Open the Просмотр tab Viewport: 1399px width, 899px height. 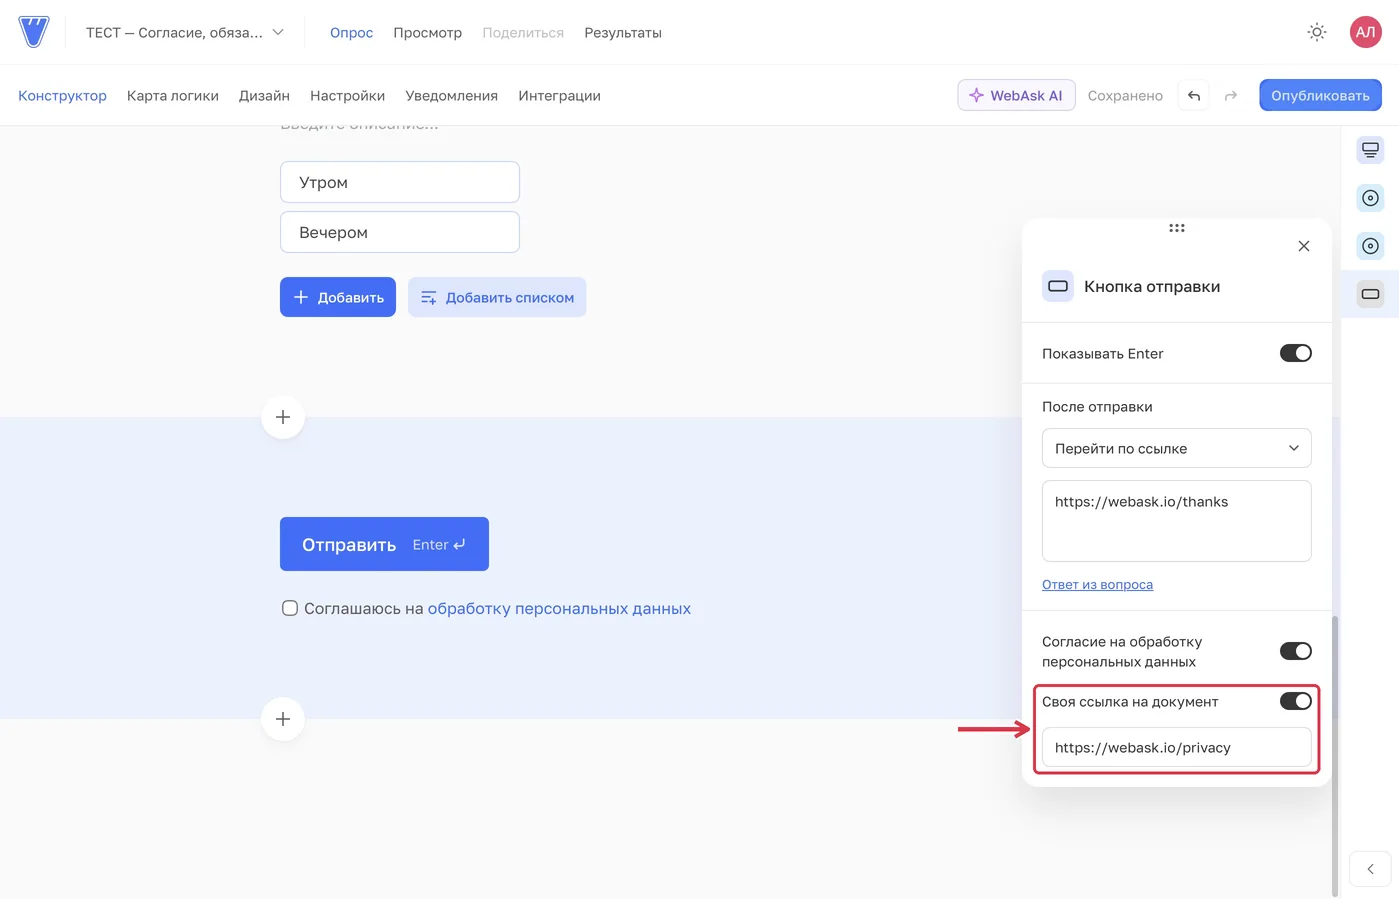(x=427, y=32)
